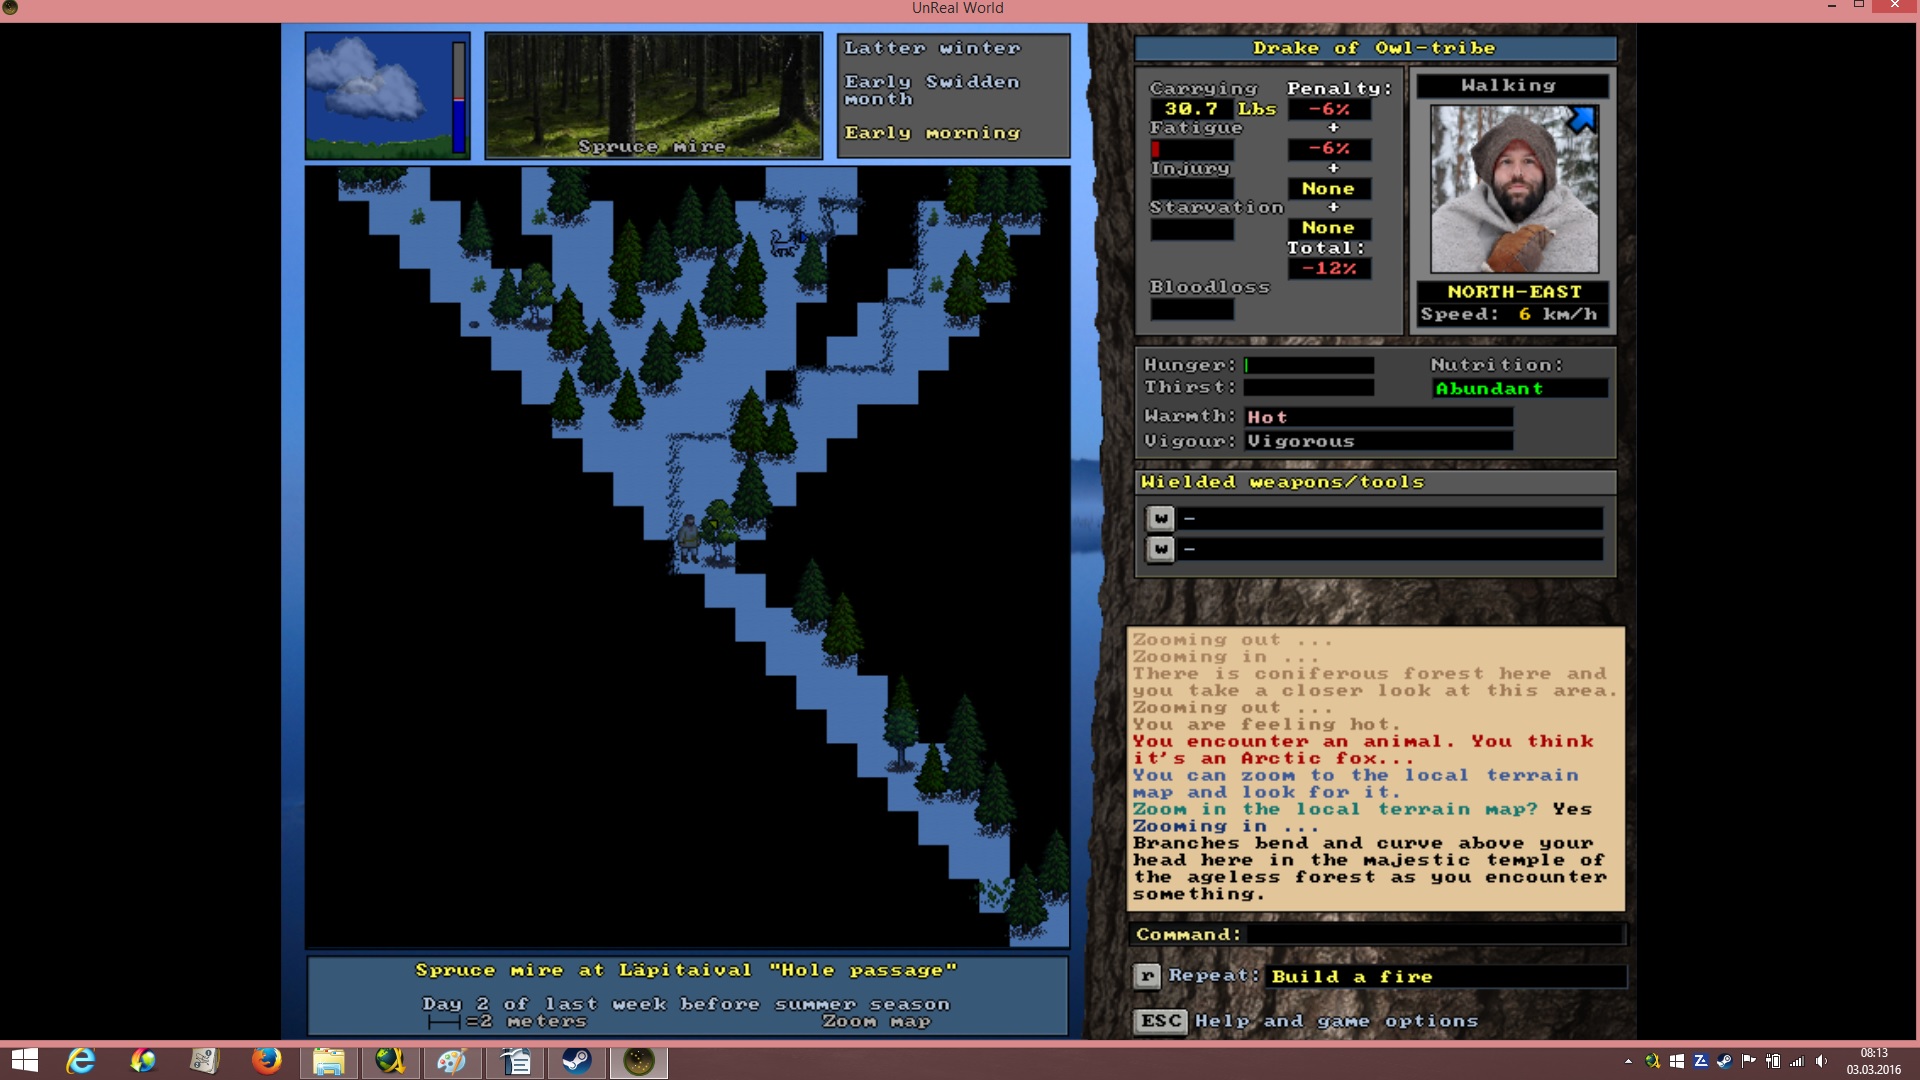Click Drake's character portrait
This screenshot has width=1920, height=1080.
pos(1514,189)
